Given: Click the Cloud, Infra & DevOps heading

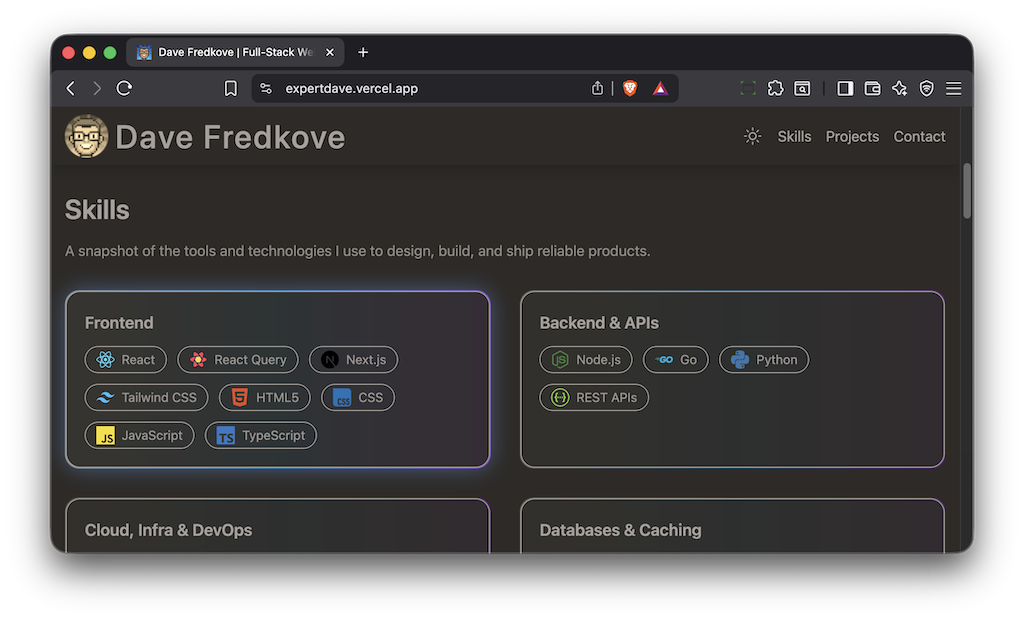Looking at the screenshot, I should pos(168,530).
